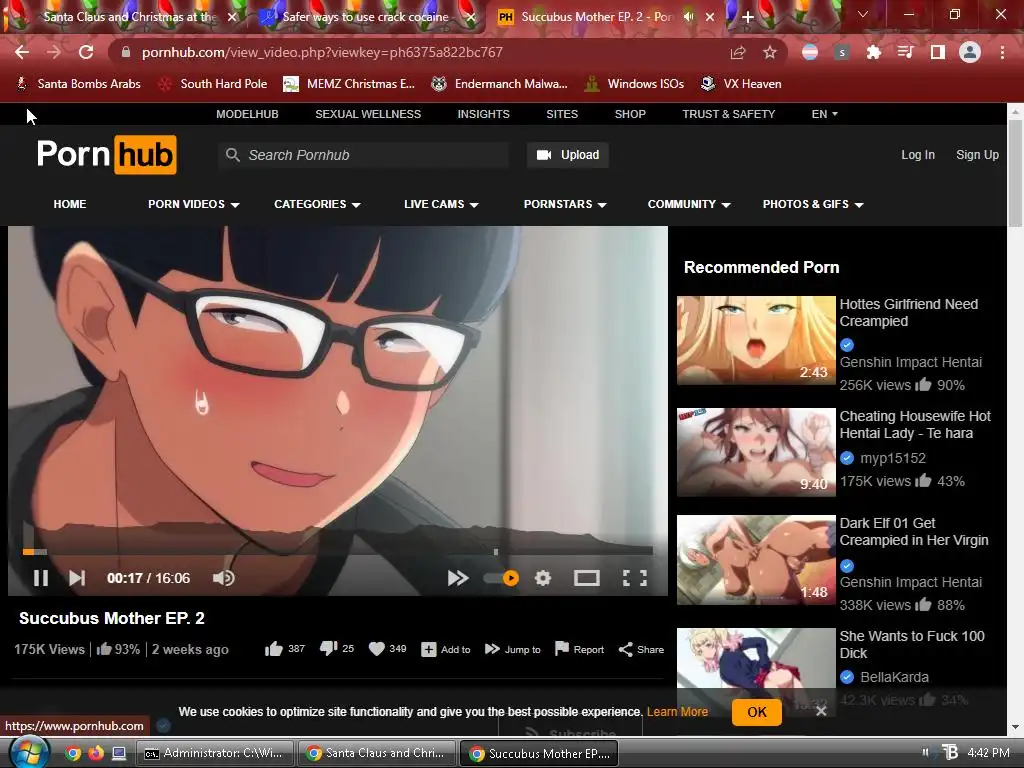Viewport: 1024px width, 768px height.
Task: Accept cookies with the OK button
Action: pyautogui.click(x=757, y=712)
